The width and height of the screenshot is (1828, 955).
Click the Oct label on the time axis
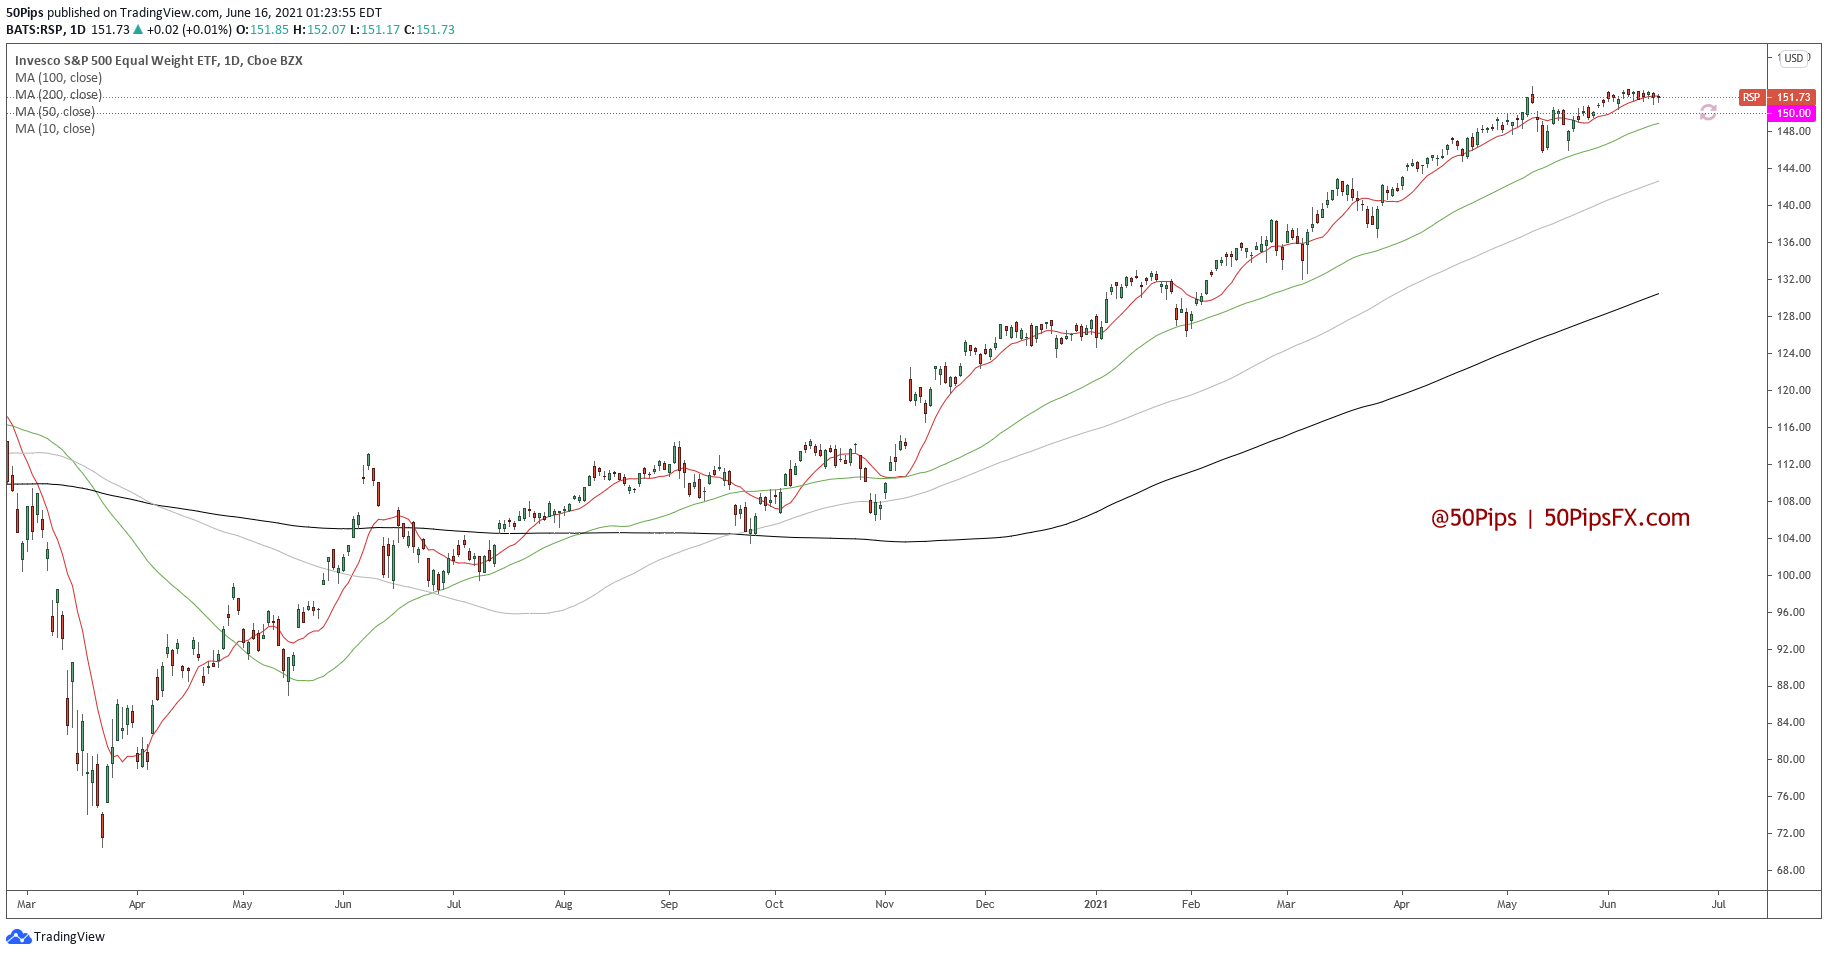tap(774, 904)
